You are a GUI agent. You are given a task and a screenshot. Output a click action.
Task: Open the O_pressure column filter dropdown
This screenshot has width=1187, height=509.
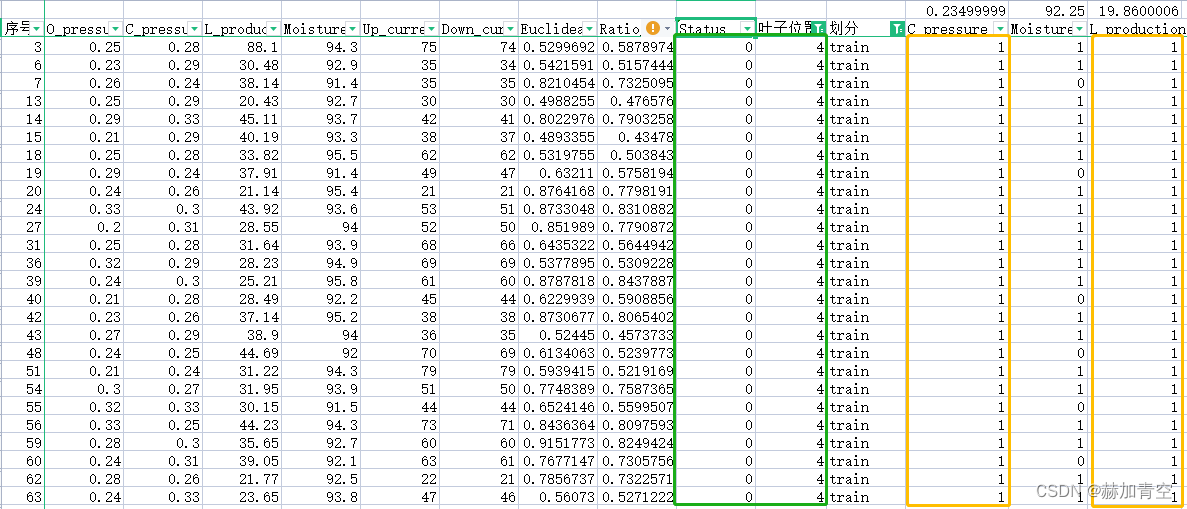click(x=115, y=29)
